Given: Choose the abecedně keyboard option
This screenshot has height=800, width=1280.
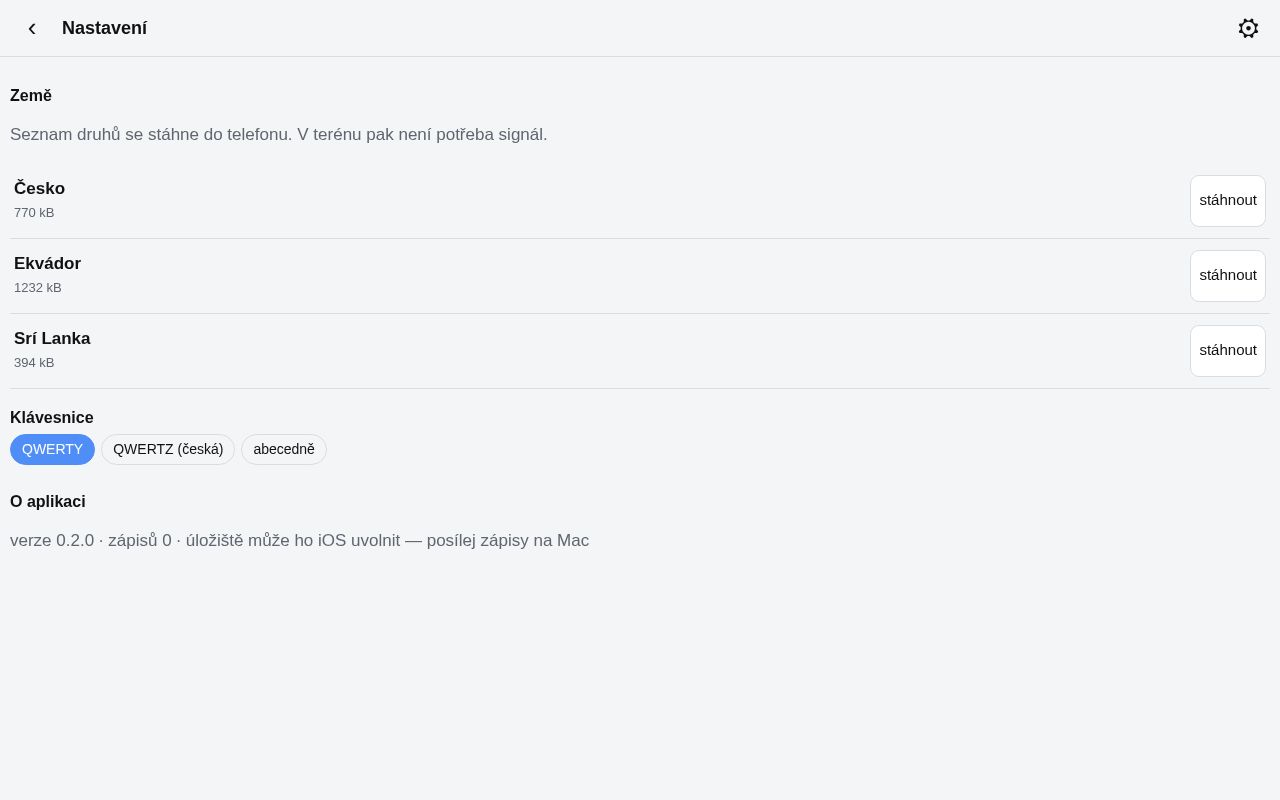Looking at the screenshot, I should [284, 450].
